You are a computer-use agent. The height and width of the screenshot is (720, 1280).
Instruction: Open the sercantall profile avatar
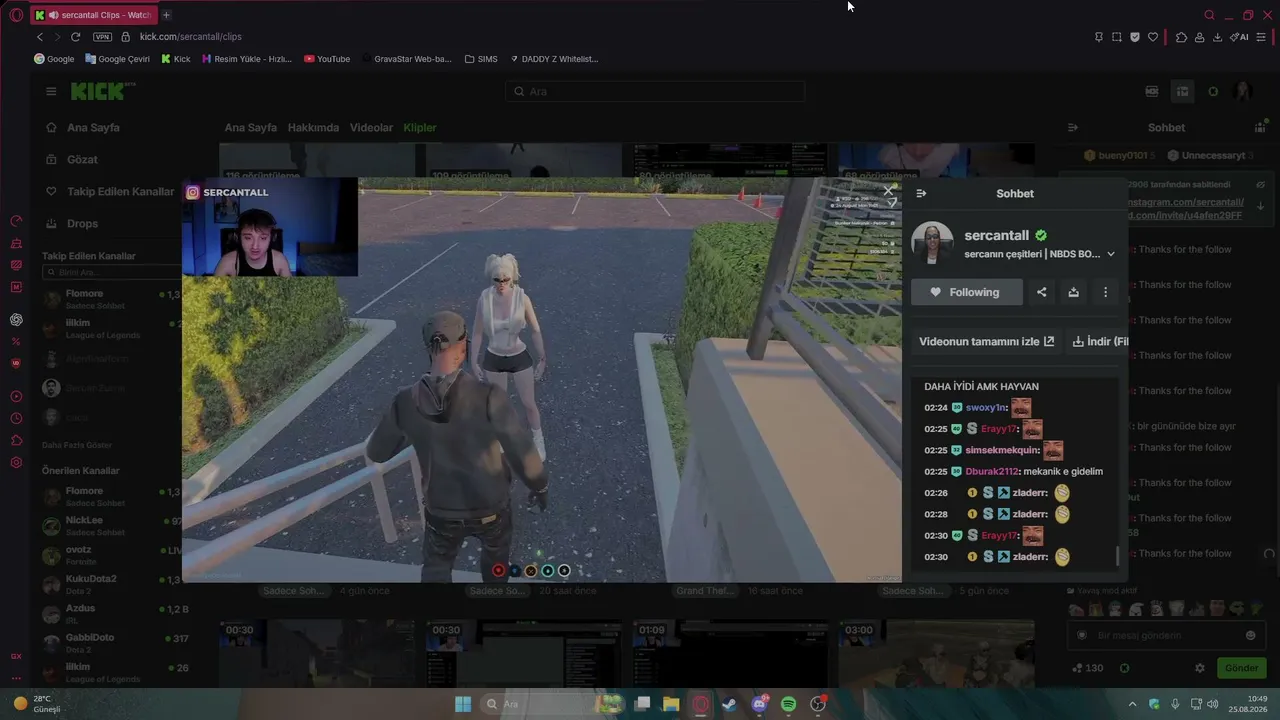tap(932, 242)
